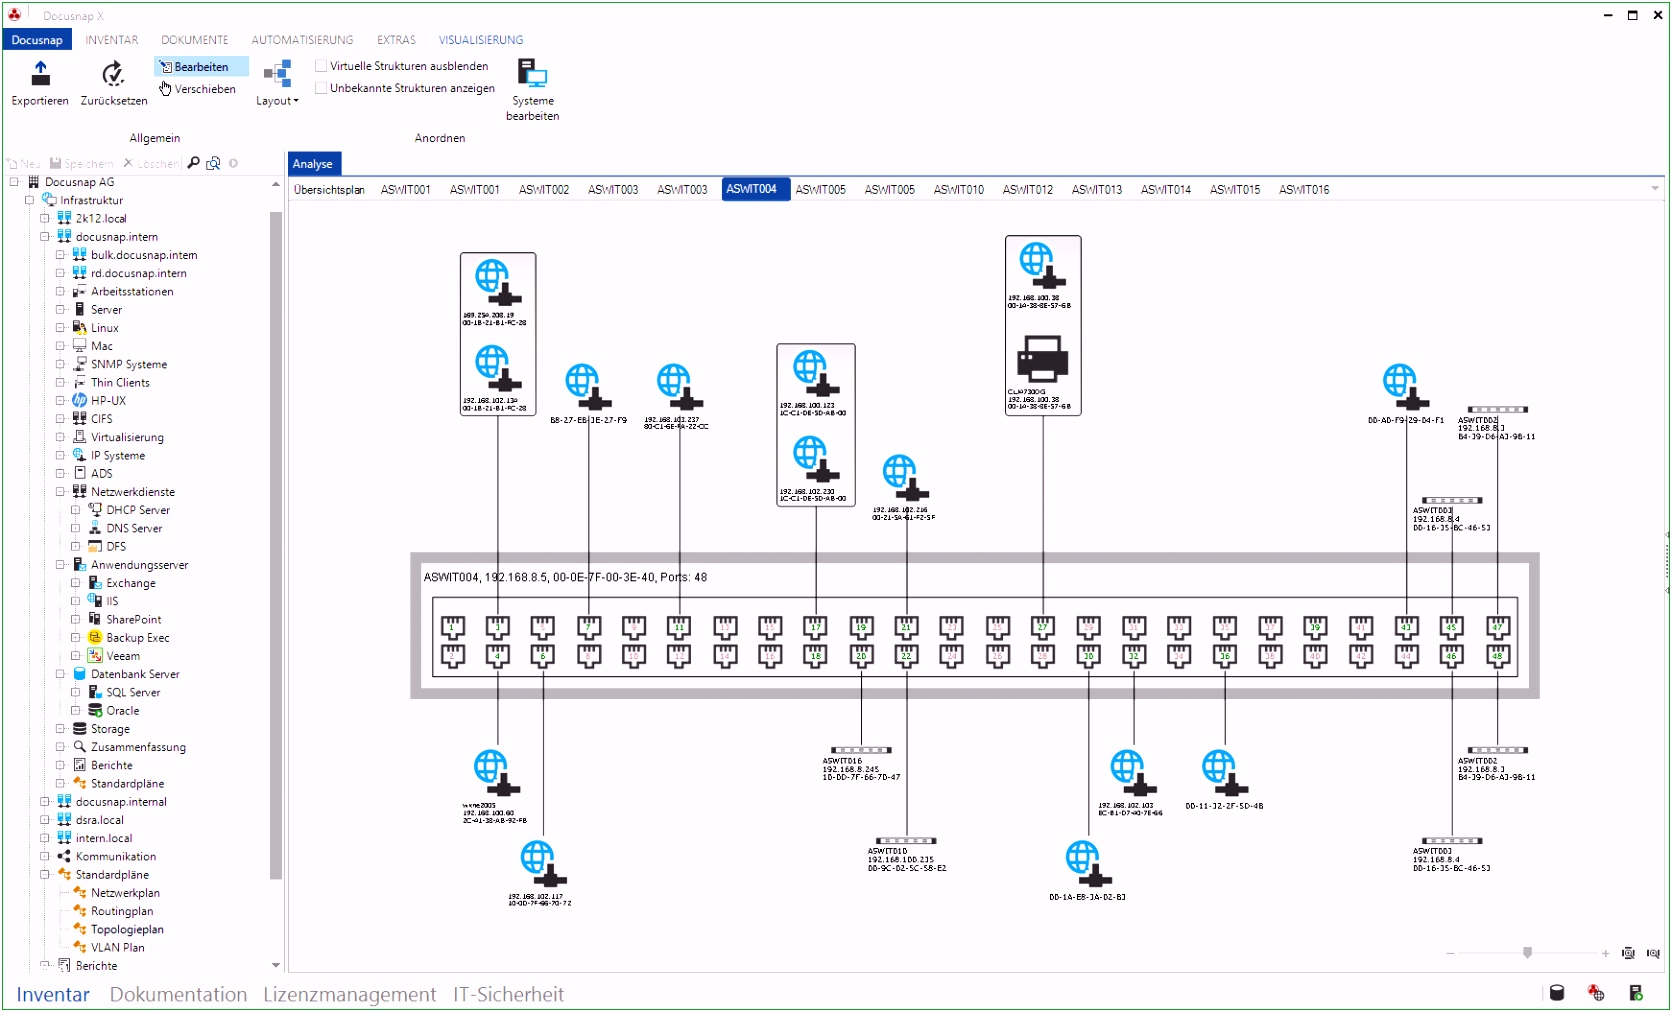This screenshot has width=1672, height=1012.
Task: Click the SharePoint tree icon
Action: tap(95, 619)
